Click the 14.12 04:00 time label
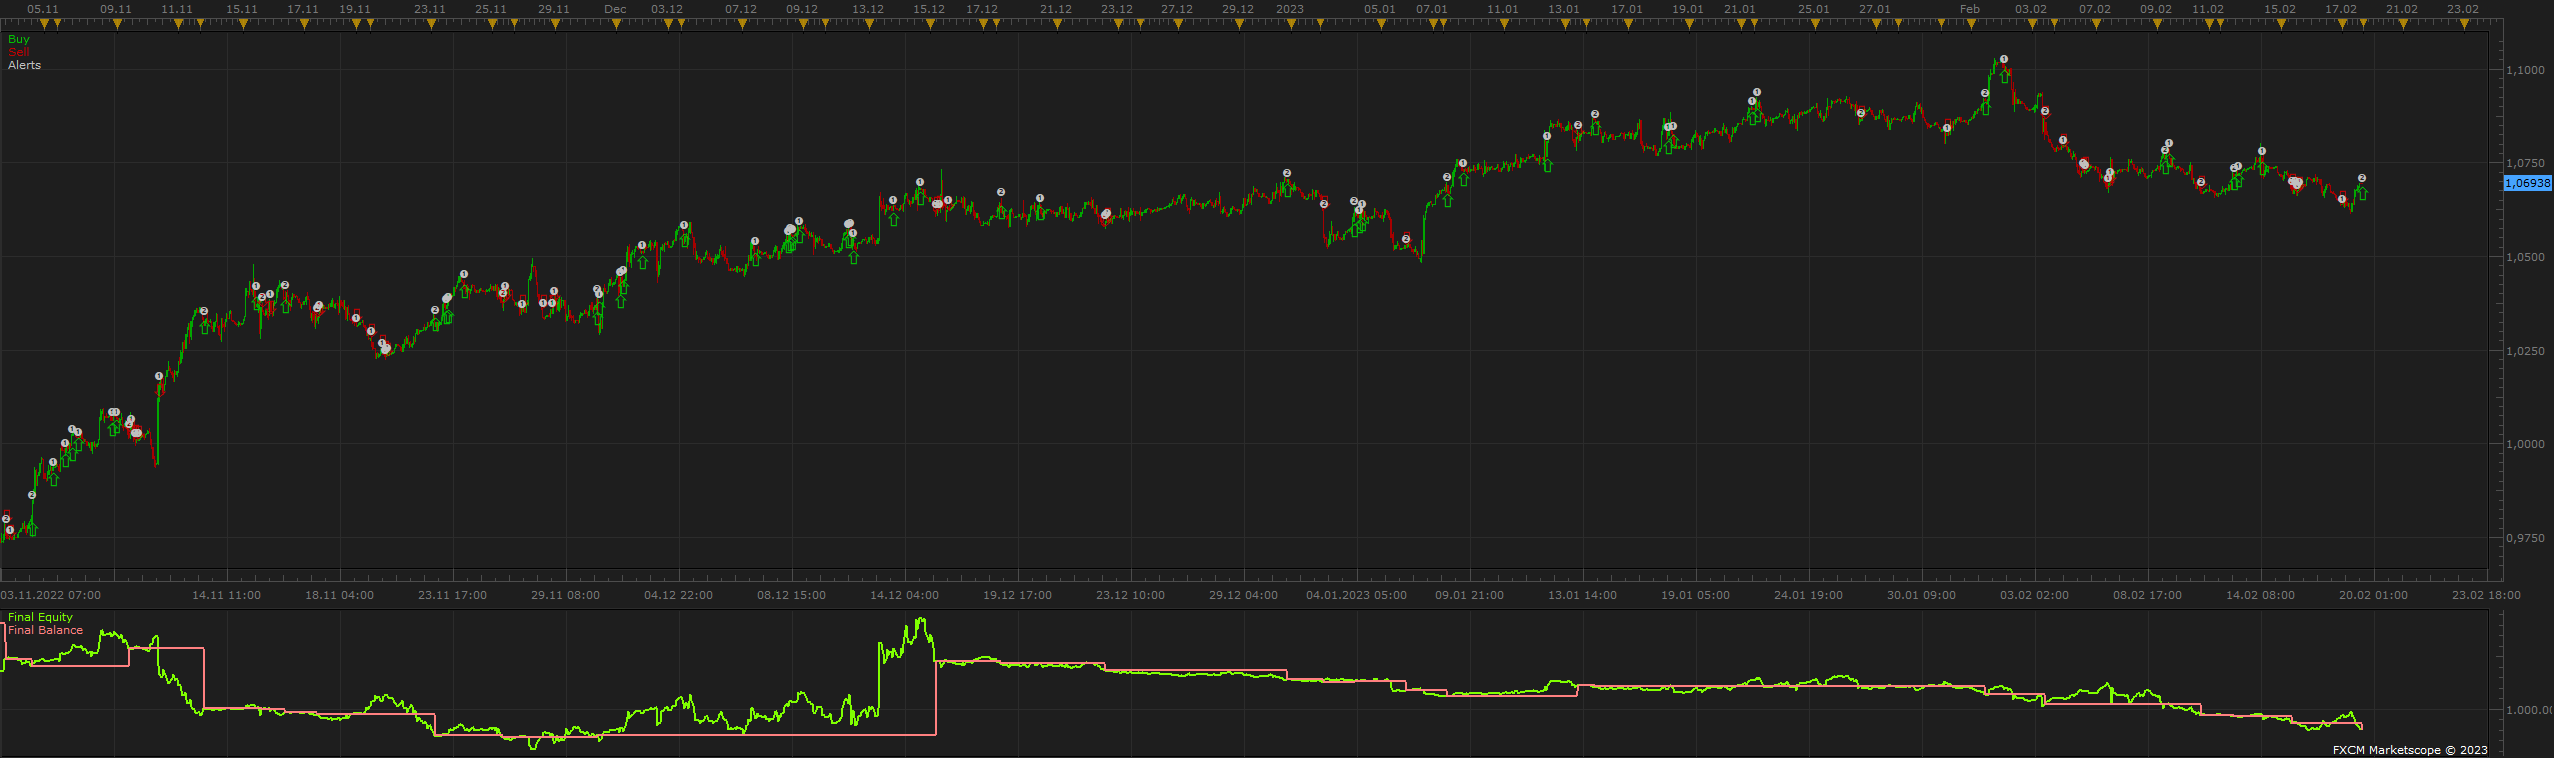The width and height of the screenshot is (2554, 758). (x=905, y=595)
